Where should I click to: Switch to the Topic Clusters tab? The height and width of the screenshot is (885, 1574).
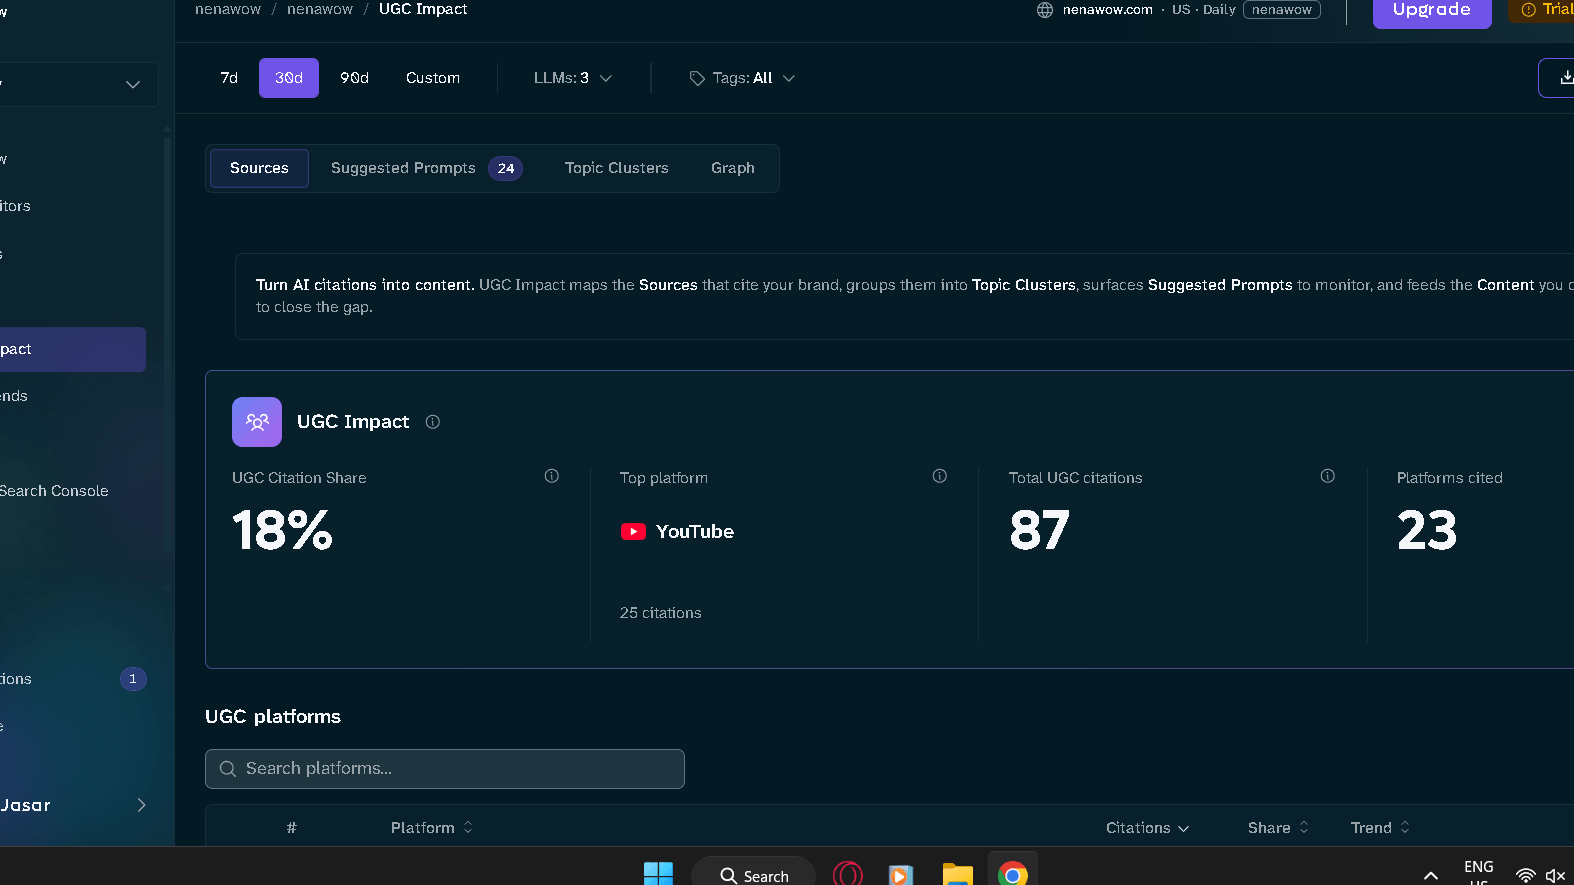(617, 168)
